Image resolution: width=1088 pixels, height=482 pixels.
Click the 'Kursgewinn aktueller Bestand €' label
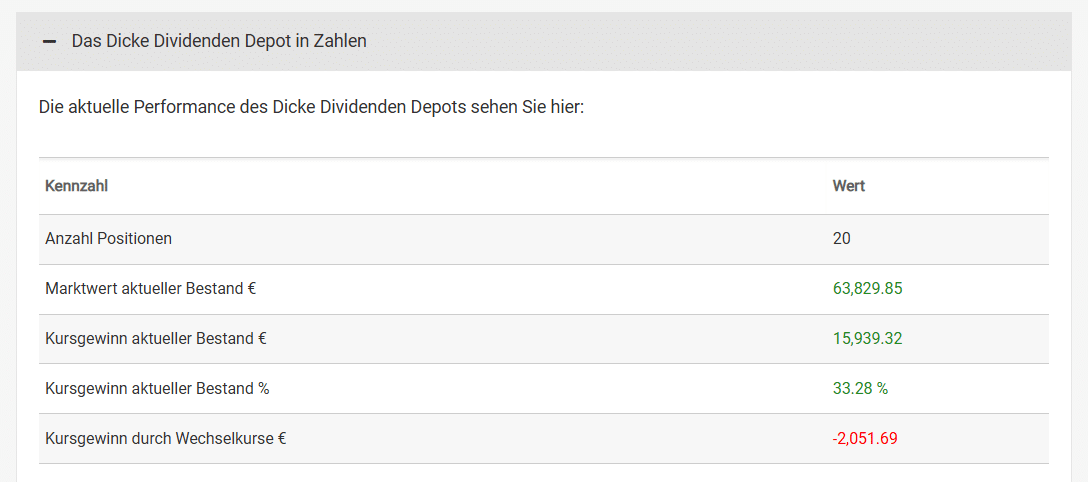click(x=155, y=339)
